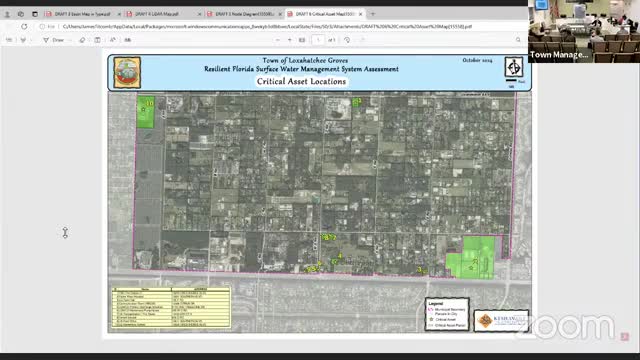Open the PDF table of contents

pyautogui.click(x=9, y=40)
